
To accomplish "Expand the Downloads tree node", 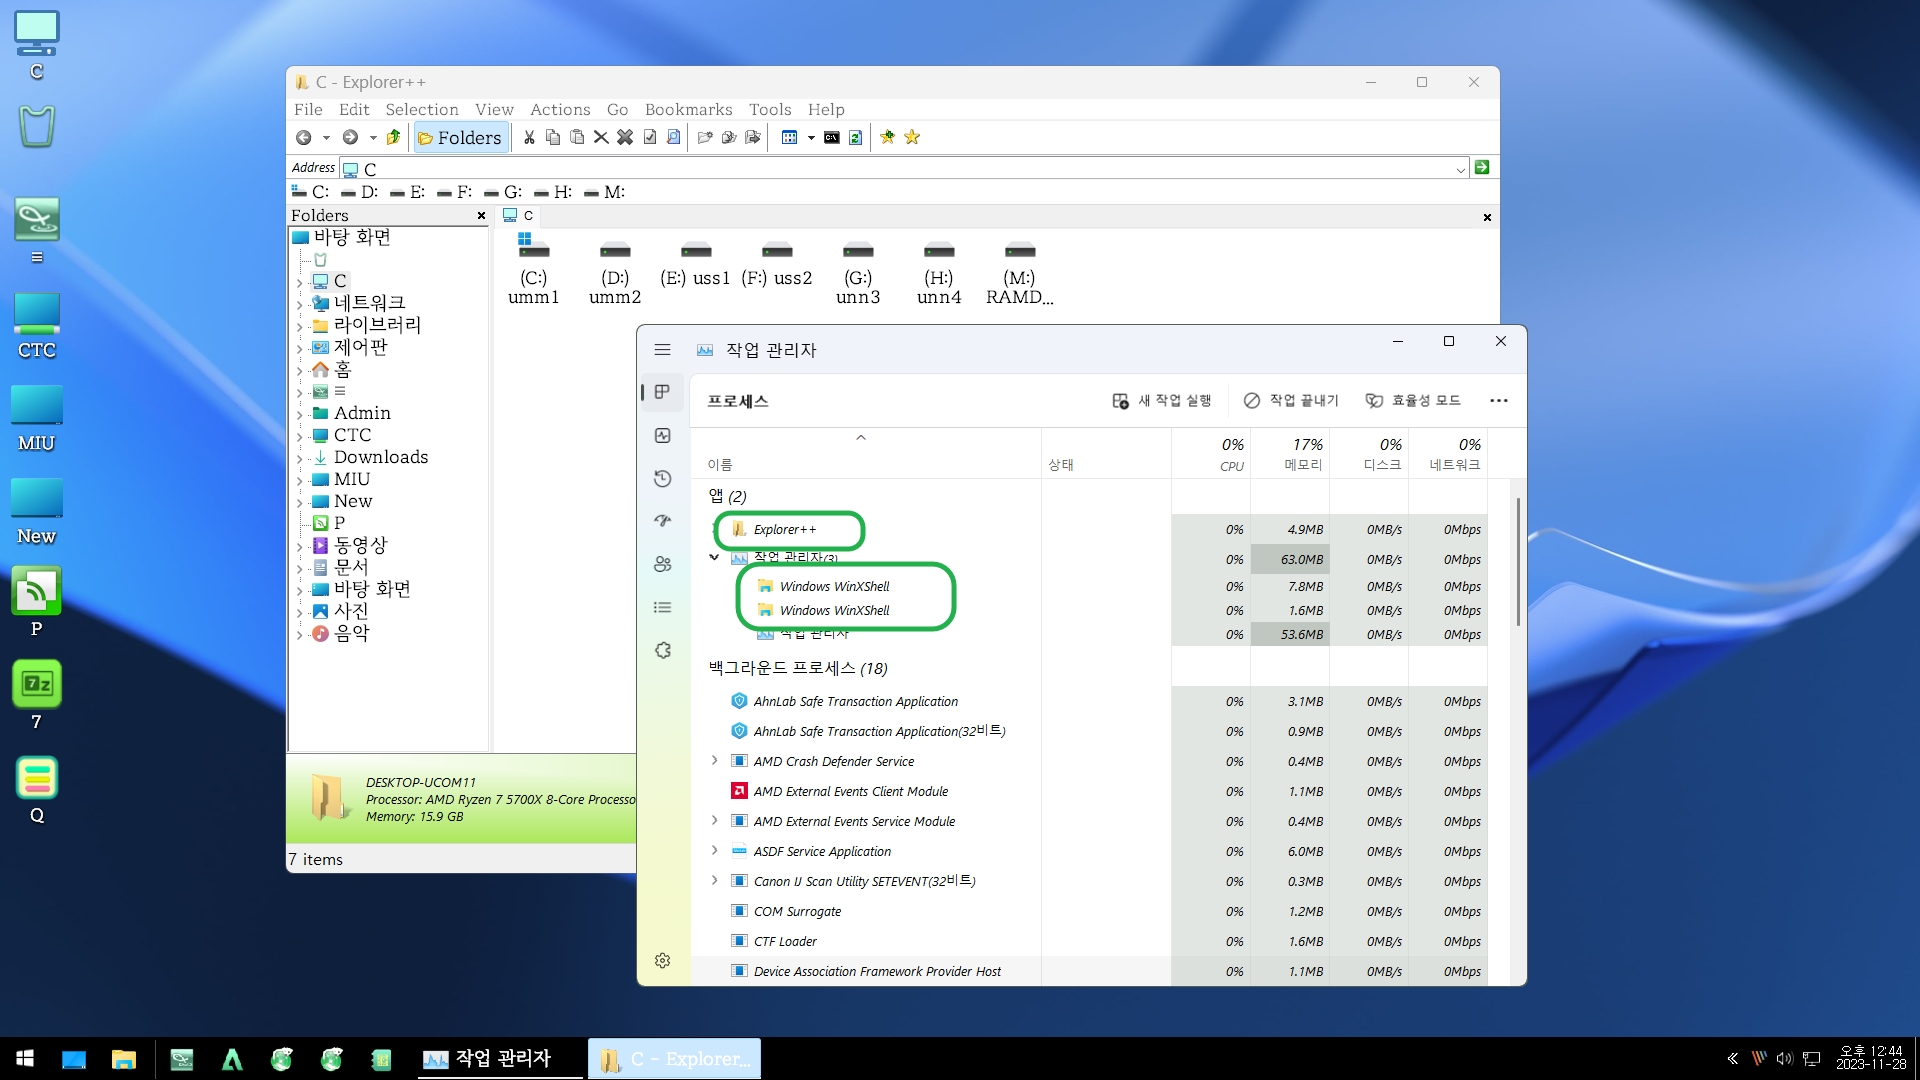I will click(299, 458).
